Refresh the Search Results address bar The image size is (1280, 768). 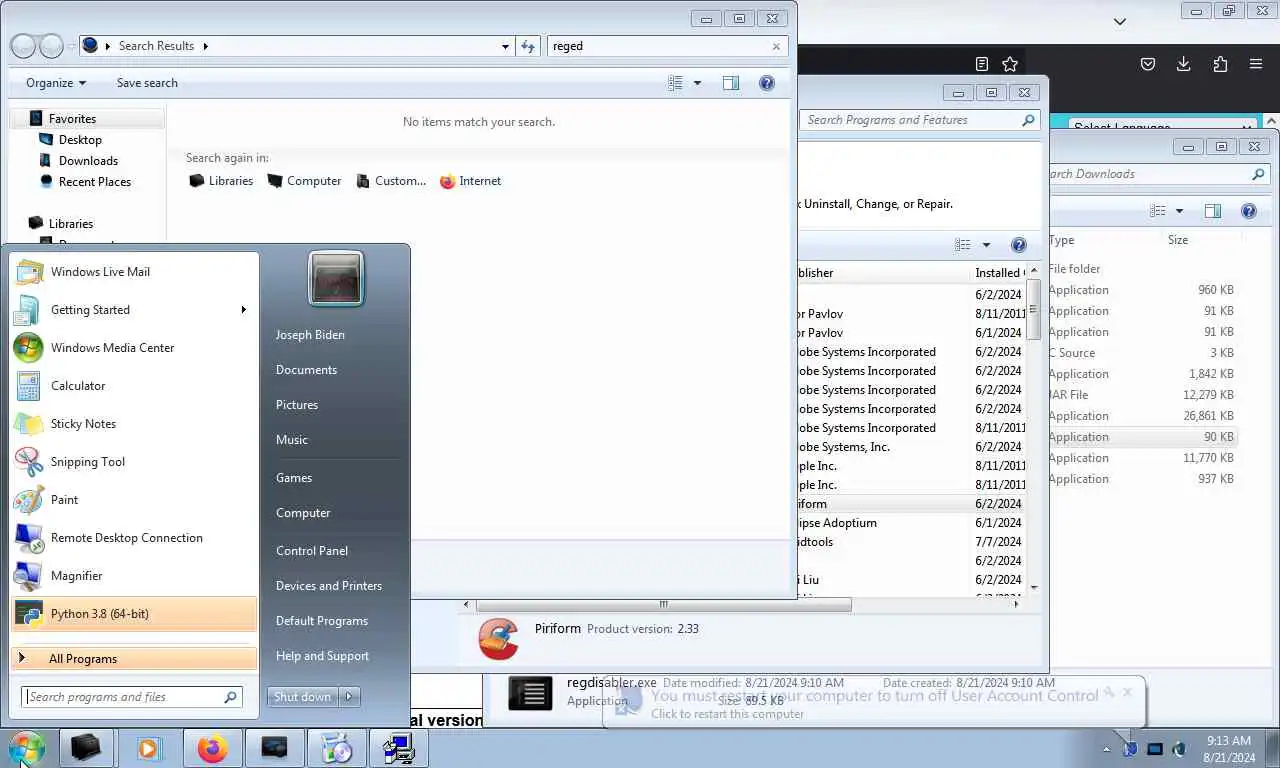529,46
